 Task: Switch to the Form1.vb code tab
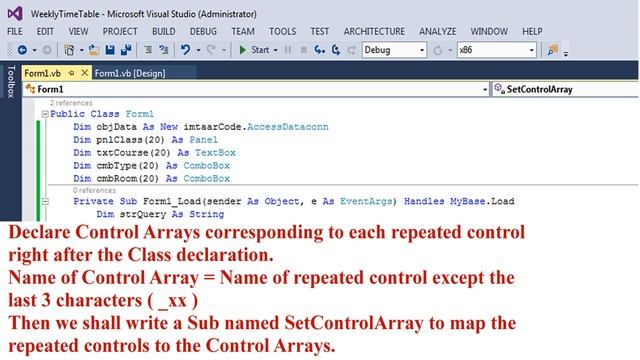[x=42, y=73]
